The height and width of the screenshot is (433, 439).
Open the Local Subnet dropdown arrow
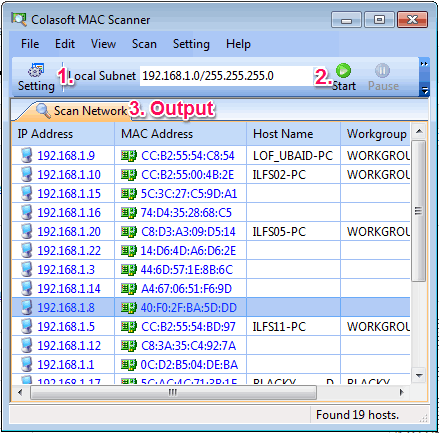pos(315,76)
